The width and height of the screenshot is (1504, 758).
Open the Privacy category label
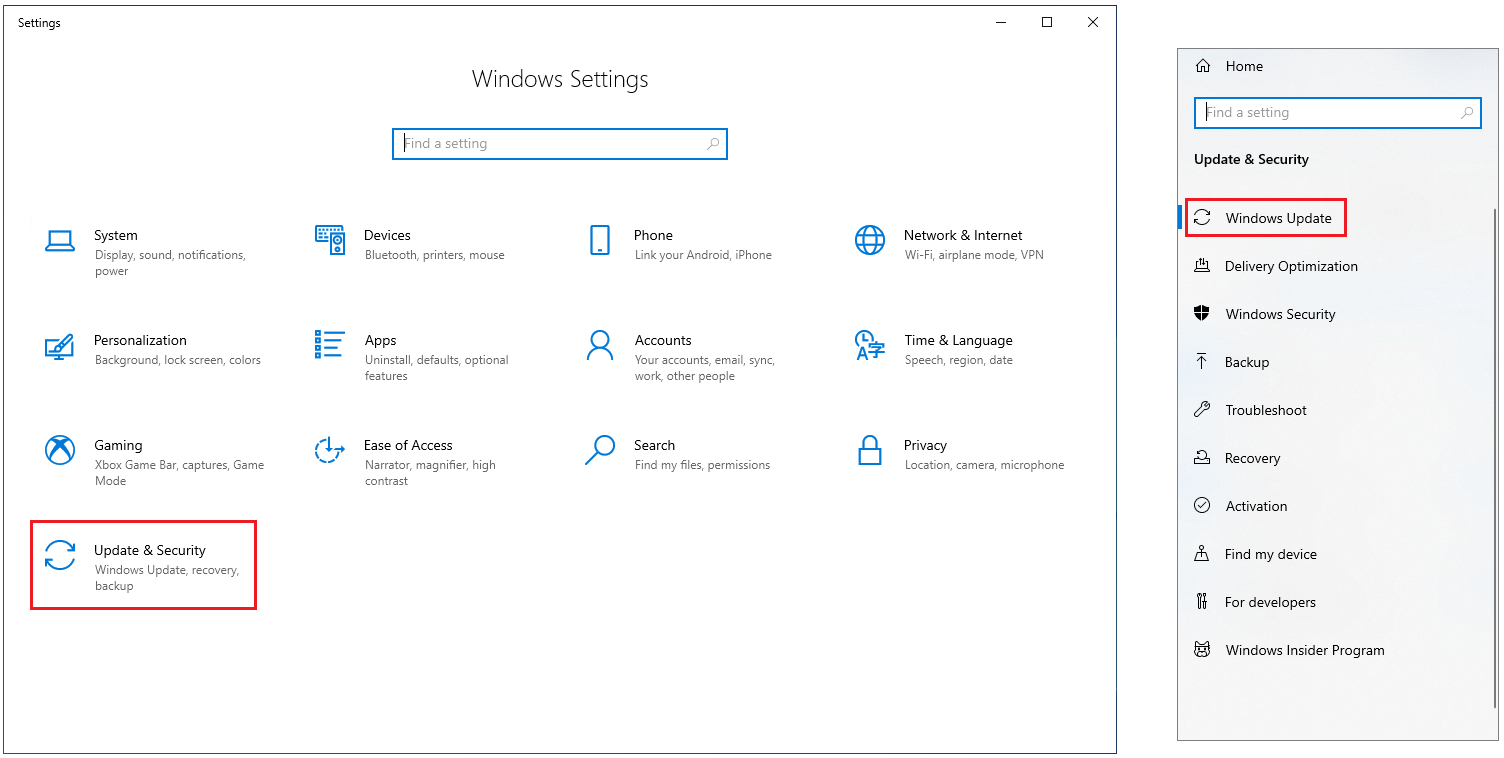point(925,445)
